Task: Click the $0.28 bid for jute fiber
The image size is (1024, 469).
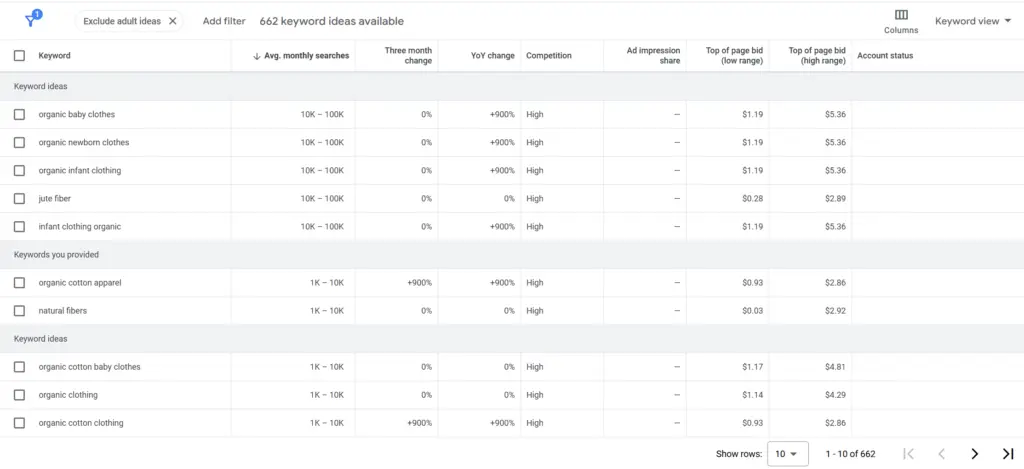Action: click(752, 199)
